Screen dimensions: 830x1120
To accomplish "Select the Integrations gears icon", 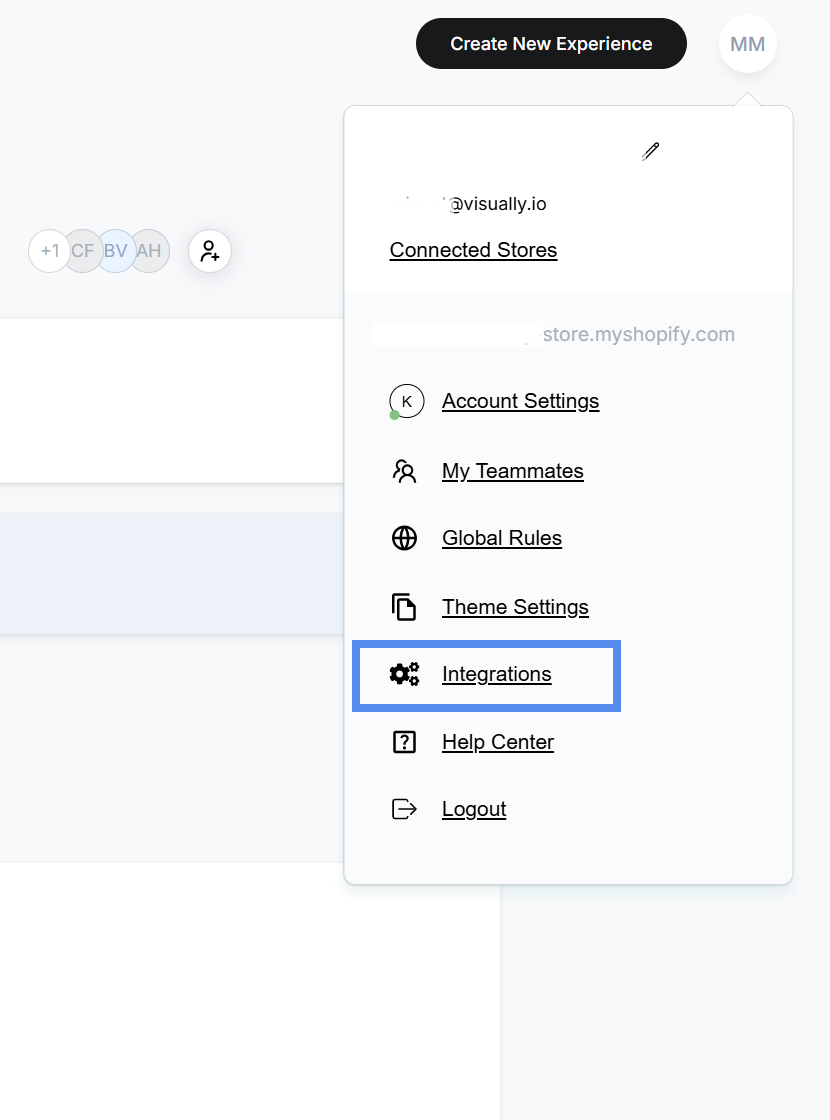I will (404, 674).
